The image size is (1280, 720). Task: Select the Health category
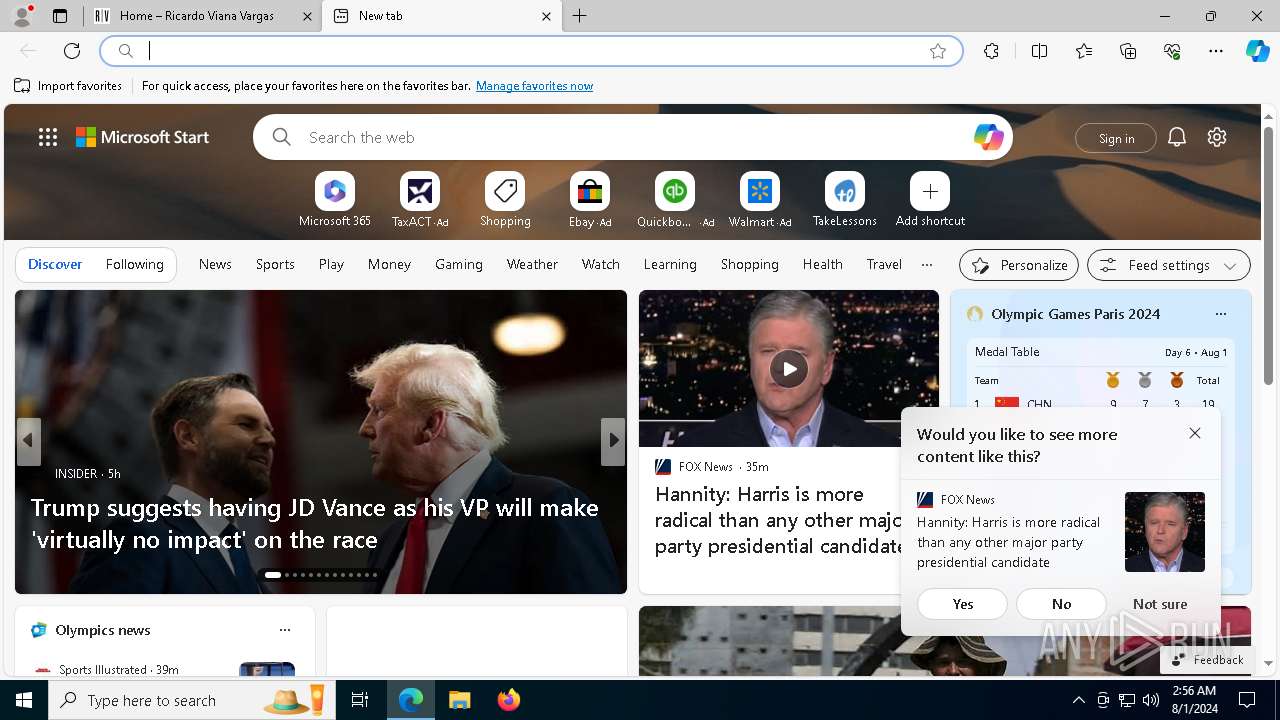(822, 264)
